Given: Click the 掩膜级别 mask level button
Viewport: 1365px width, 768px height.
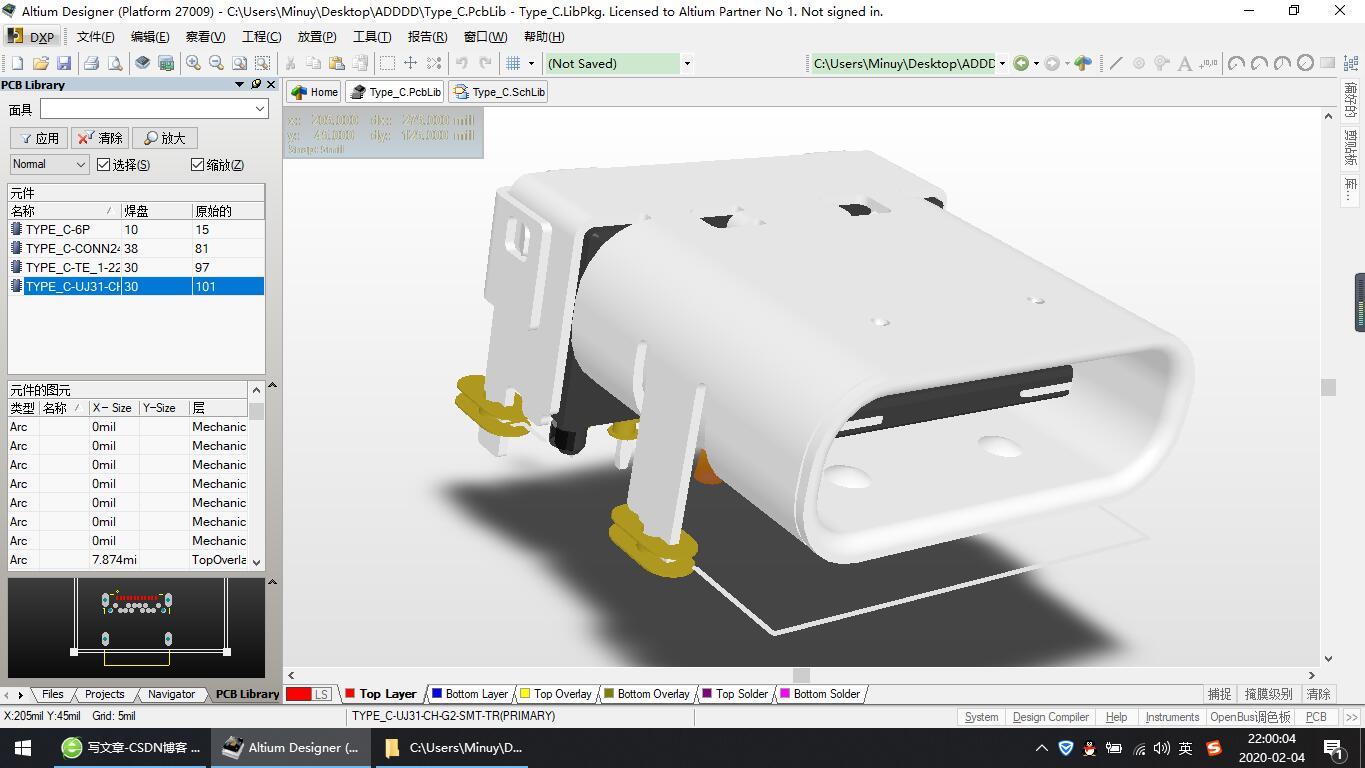Looking at the screenshot, I should point(1268,694).
